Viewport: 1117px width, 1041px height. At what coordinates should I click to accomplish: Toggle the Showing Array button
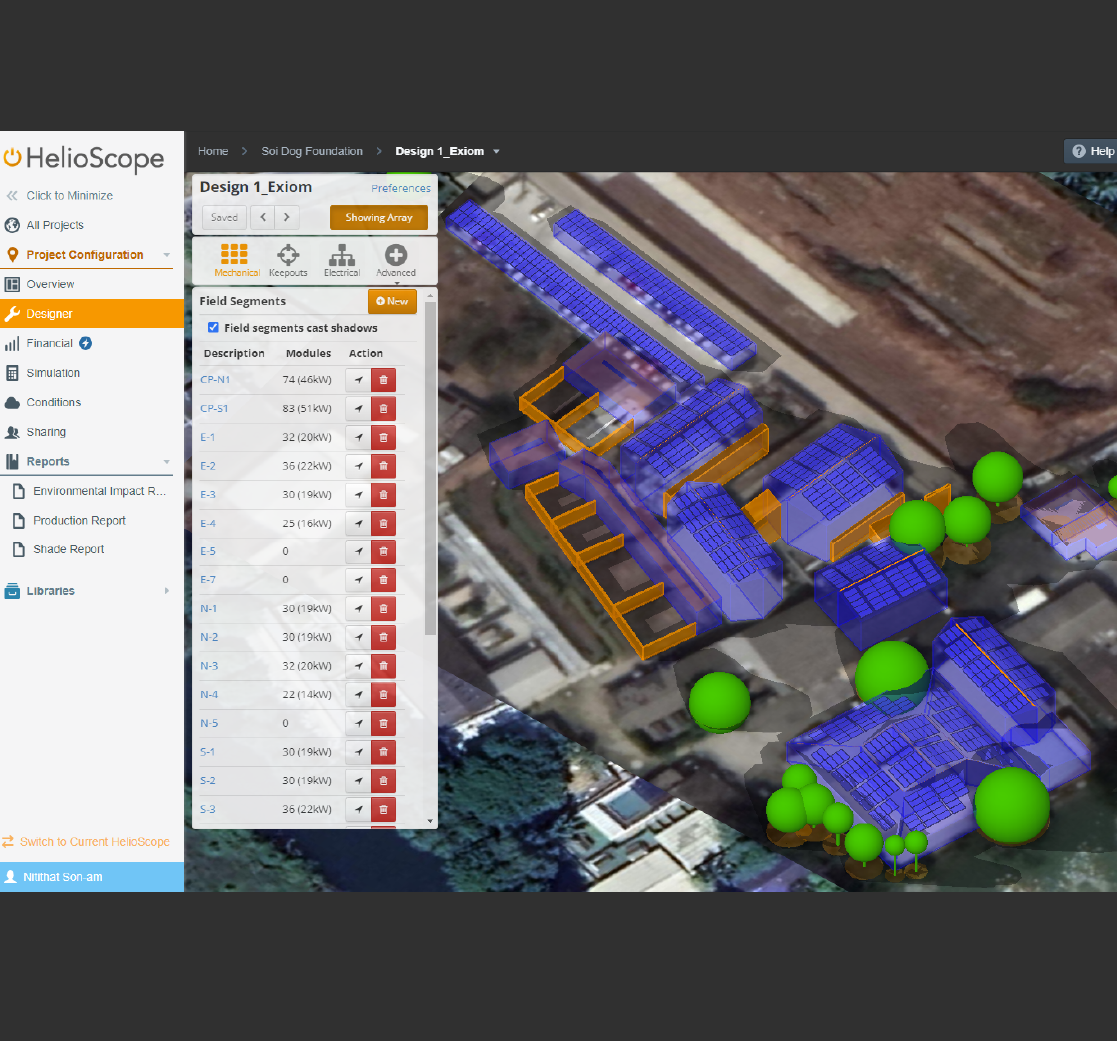[x=378, y=218]
